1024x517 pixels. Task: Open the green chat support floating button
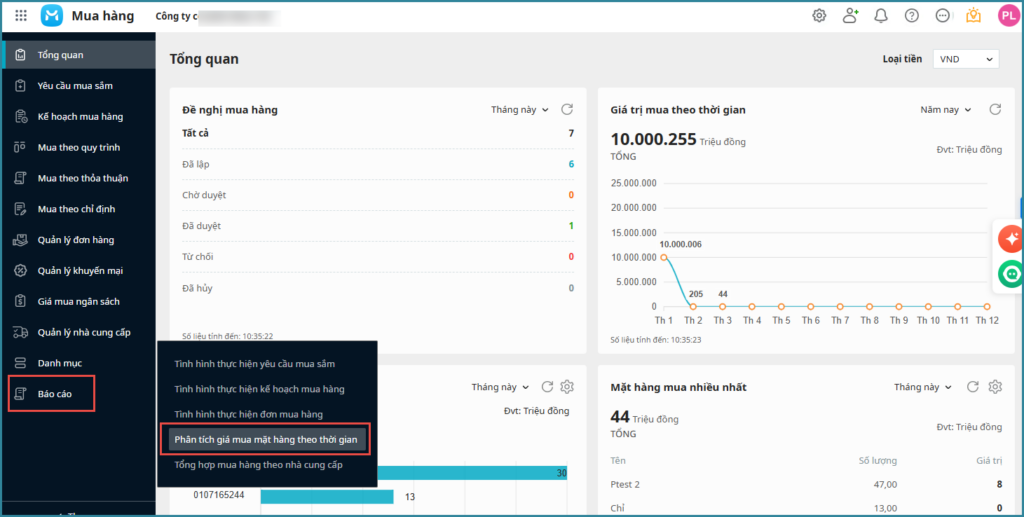[x=1012, y=274]
